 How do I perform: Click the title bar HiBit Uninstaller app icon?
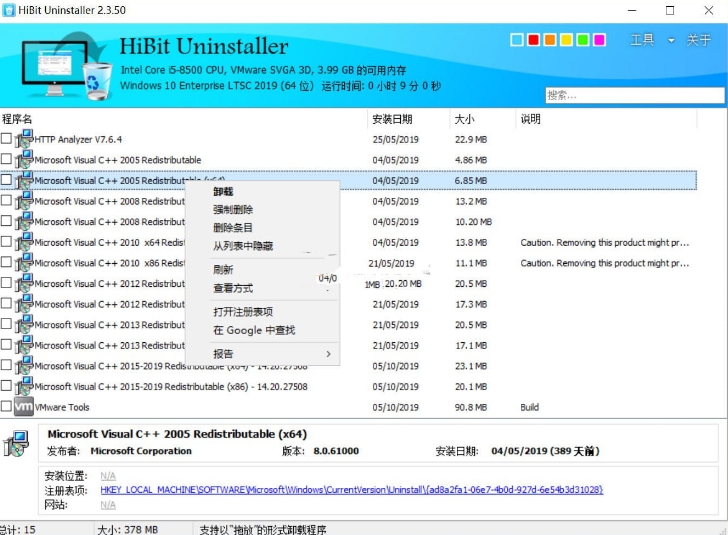(x=10, y=10)
